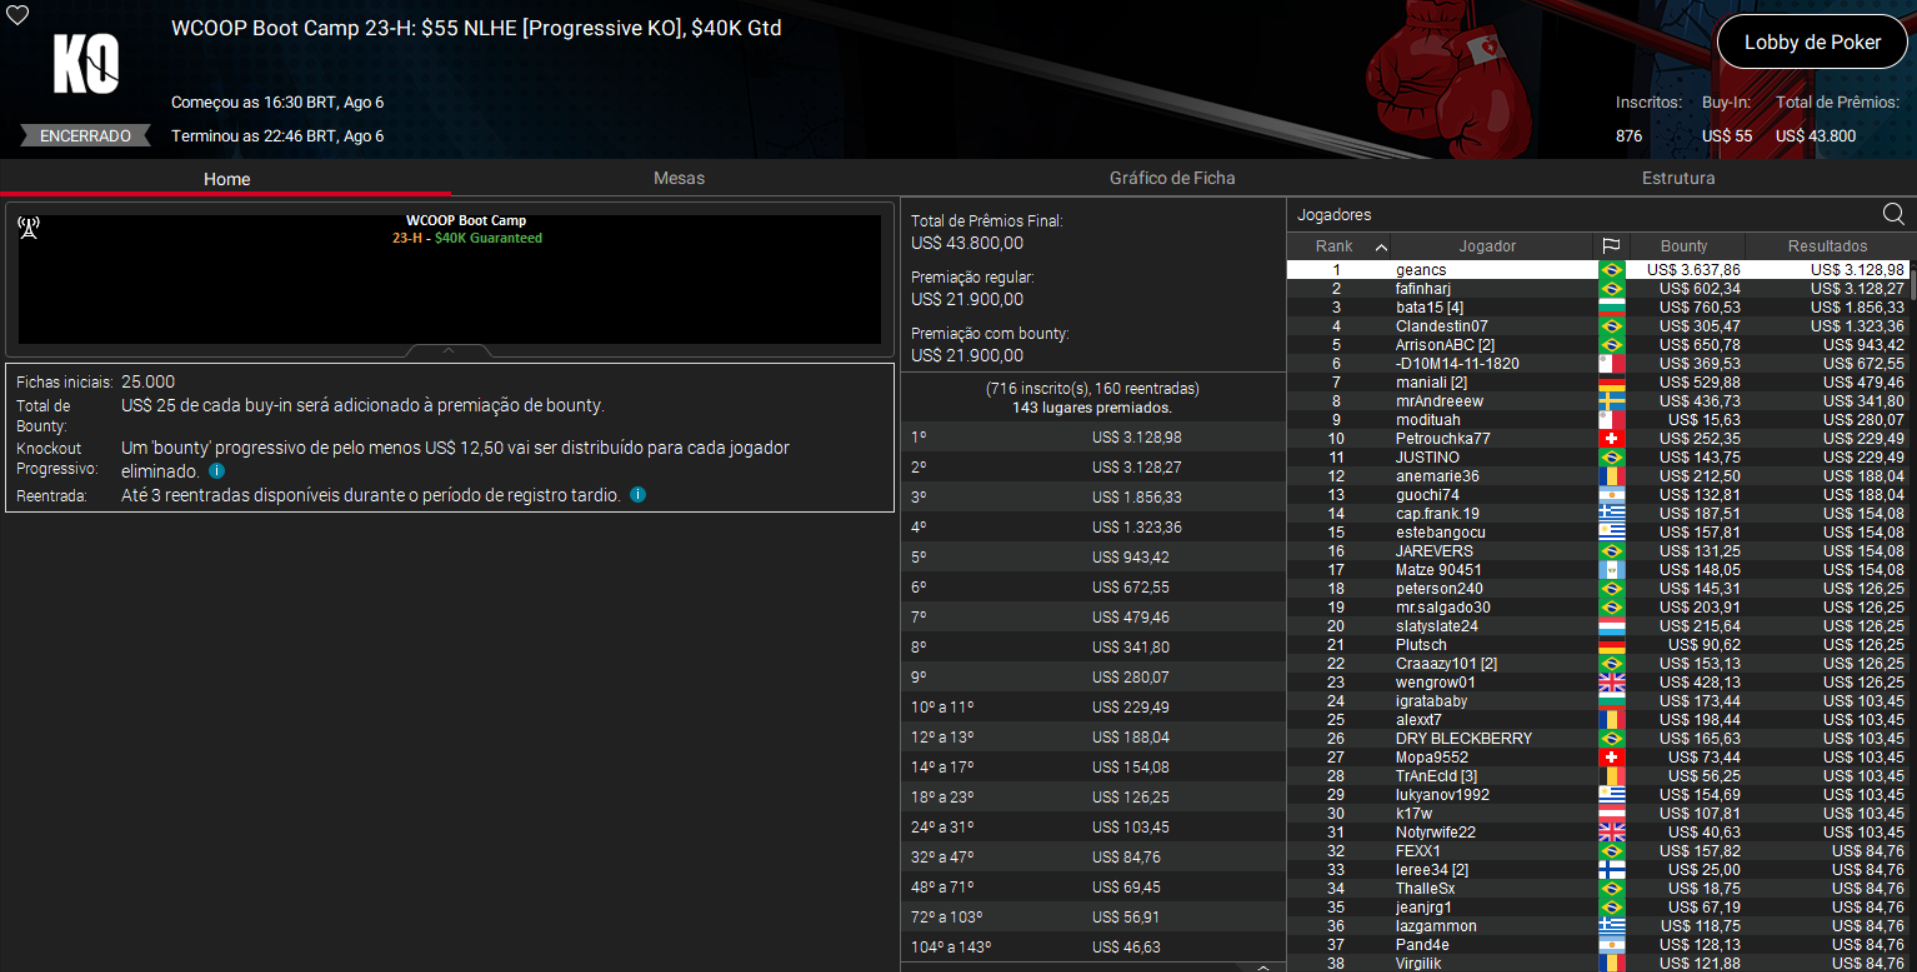The image size is (1917, 972).
Task: Switch to the Home tab
Action: coord(227,179)
